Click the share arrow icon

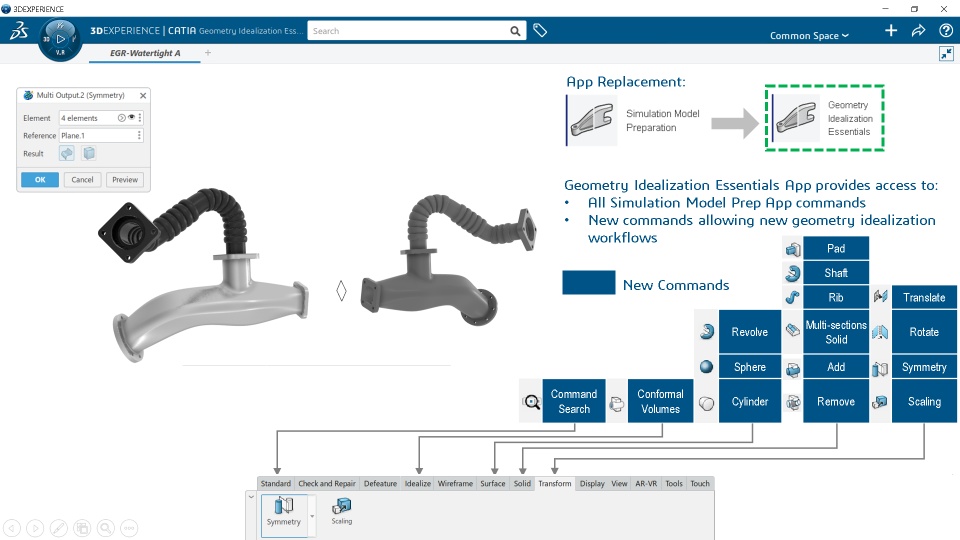918,31
